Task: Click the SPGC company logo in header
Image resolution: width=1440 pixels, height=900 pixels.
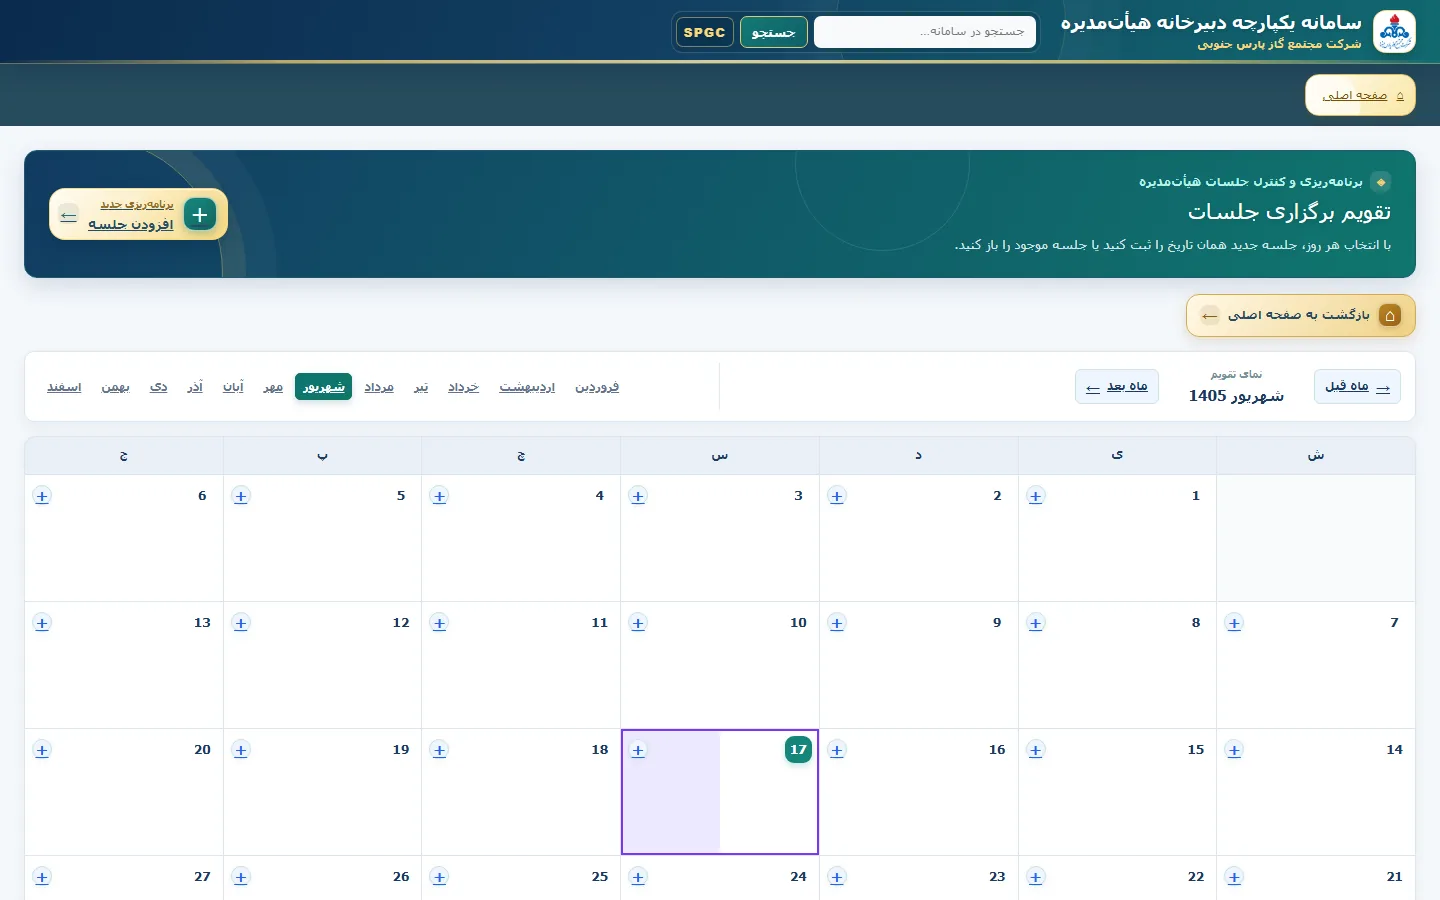Action: coord(1394,32)
